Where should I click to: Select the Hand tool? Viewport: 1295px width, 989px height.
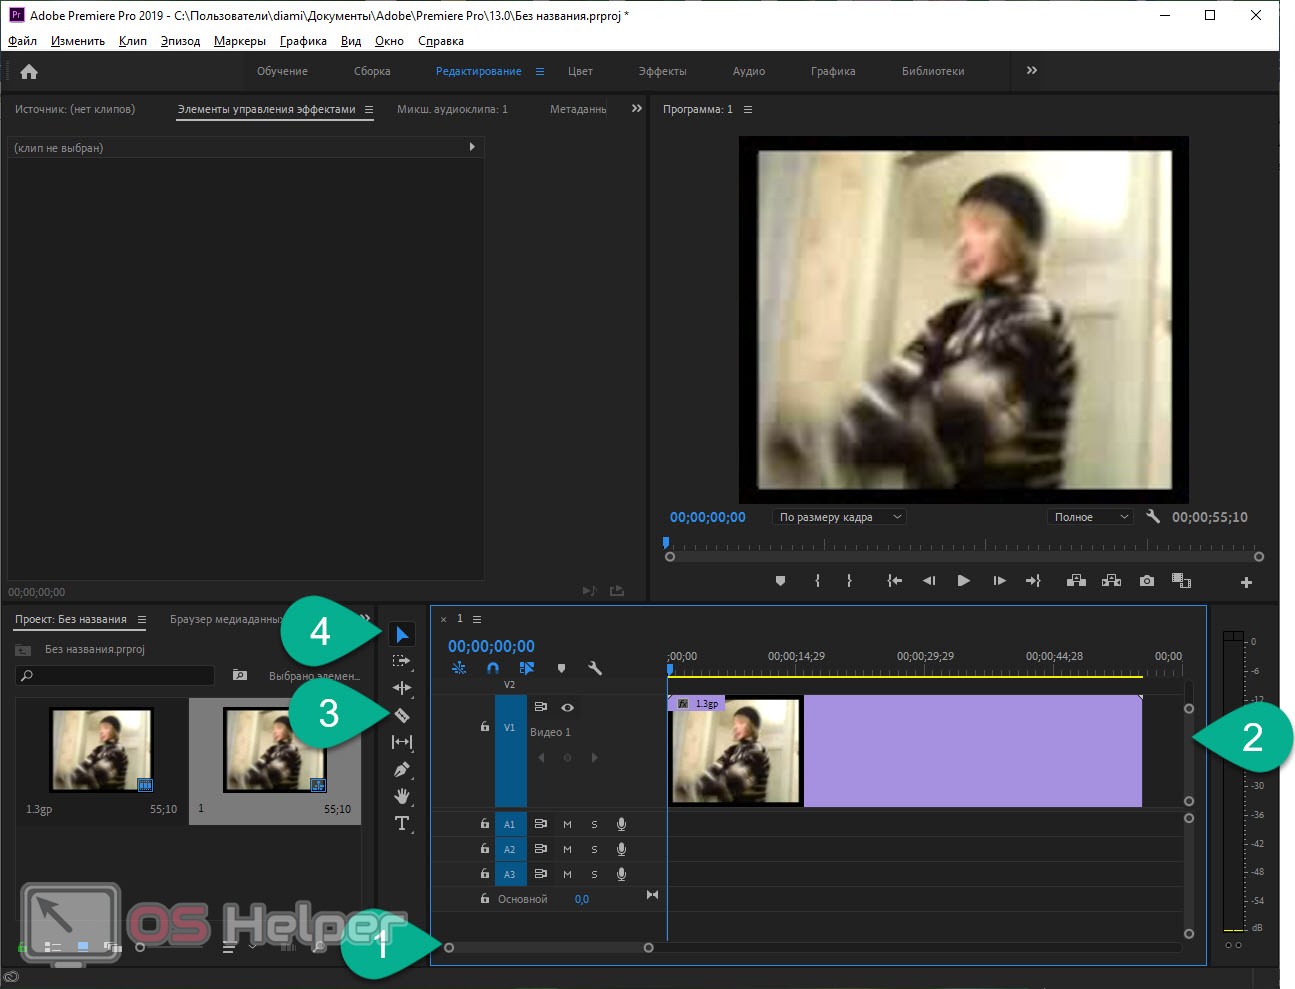[402, 796]
